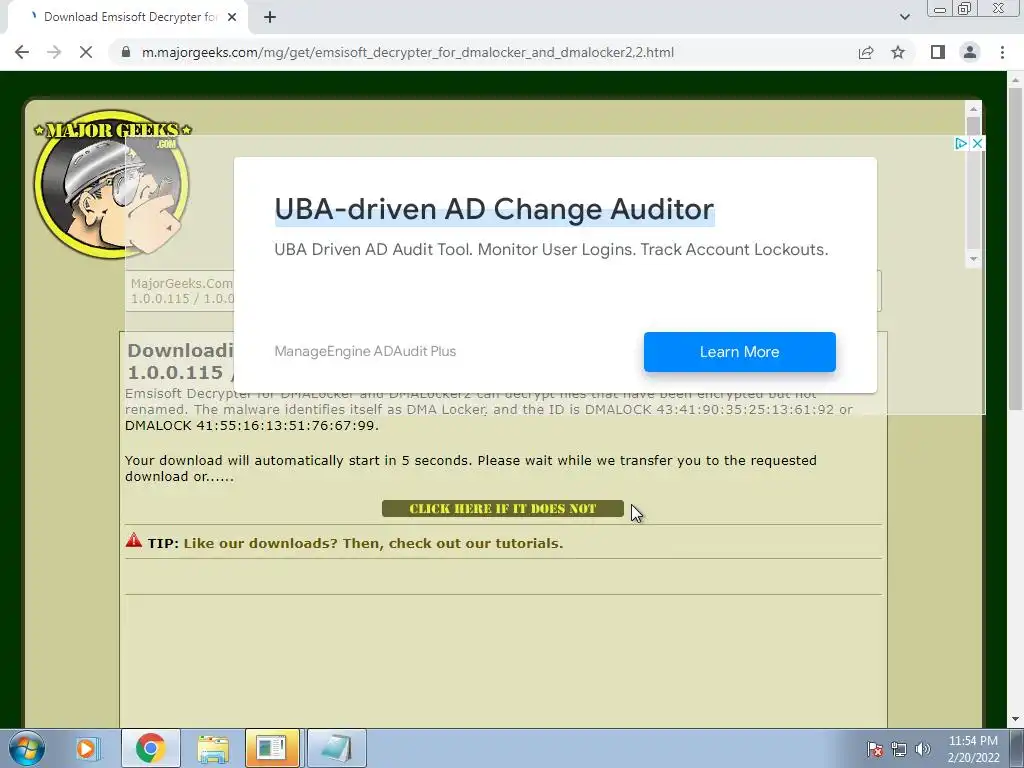Viewport: 1024px width, 768px height.
Task: Open the check out our tutorials link
Action: (x=374, y=543)
